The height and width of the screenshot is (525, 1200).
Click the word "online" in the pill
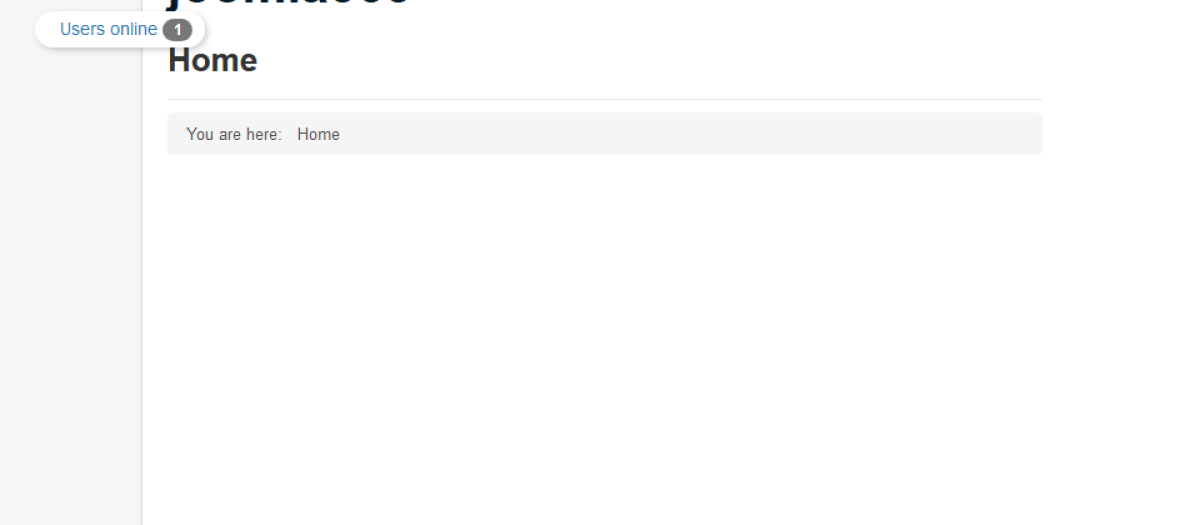(x=133, y=29)
